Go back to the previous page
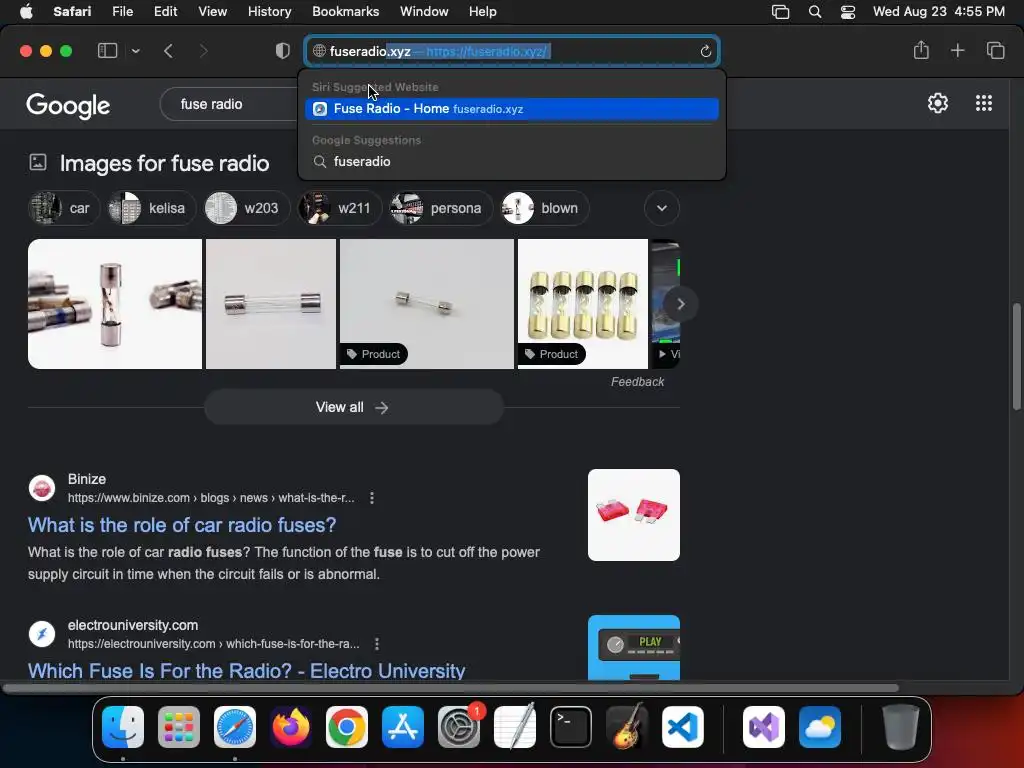Image resolution: width=1024 pixels, height=768 pixels. click(x=168, y=51)
